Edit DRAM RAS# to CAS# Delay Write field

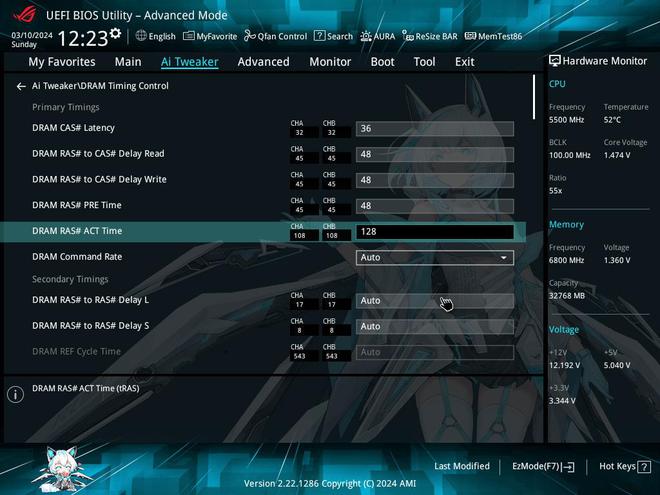[x=435, y=180]
